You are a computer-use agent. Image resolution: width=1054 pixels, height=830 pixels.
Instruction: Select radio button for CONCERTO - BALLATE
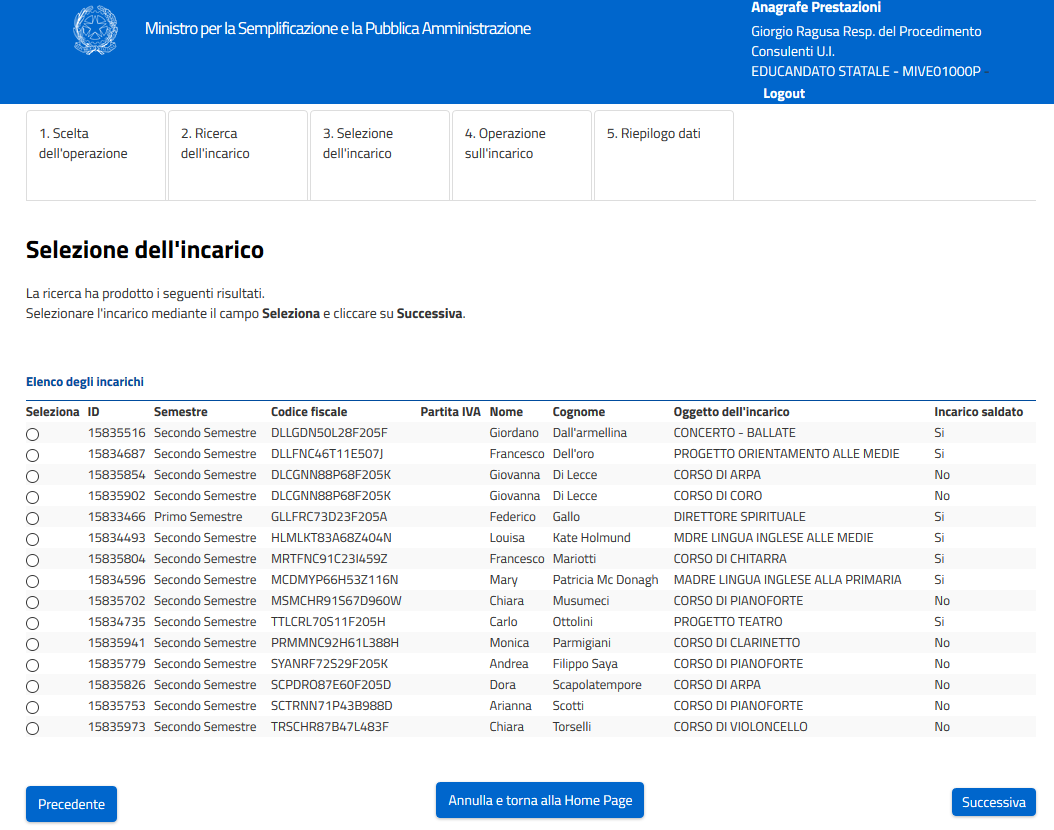33,434
